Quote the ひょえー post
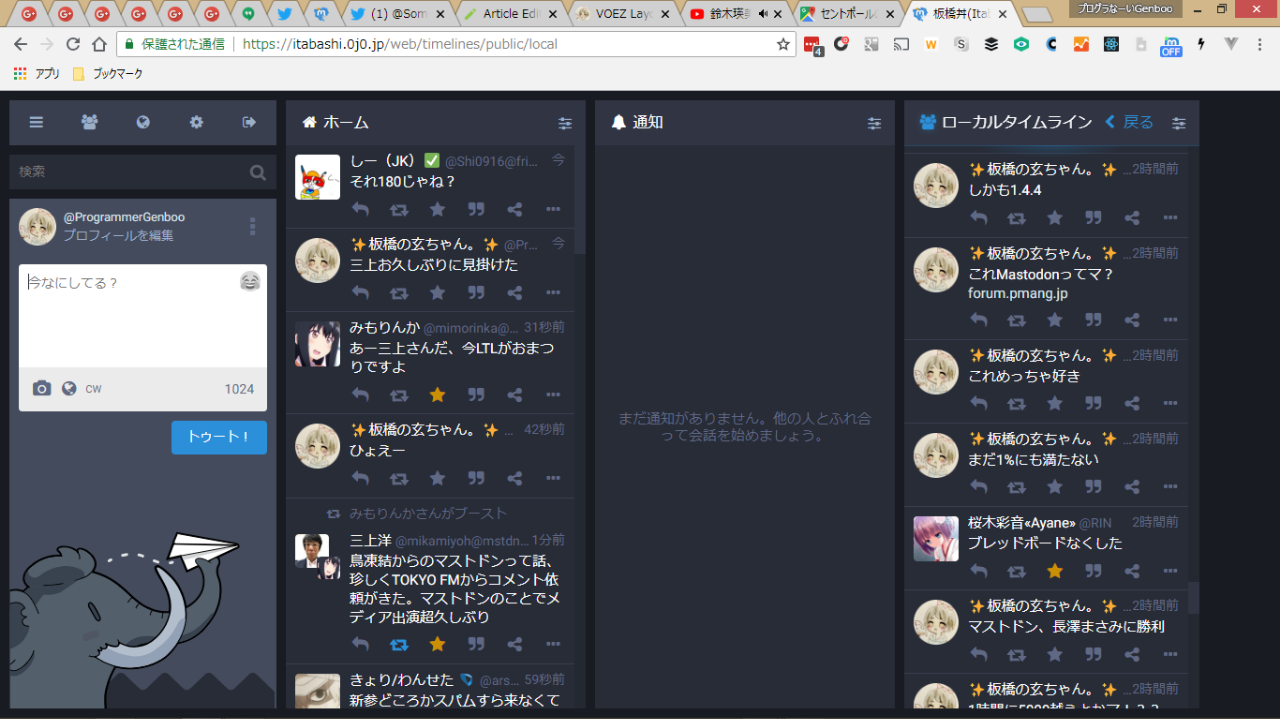 pyautogui.click(x=476, y=478)
